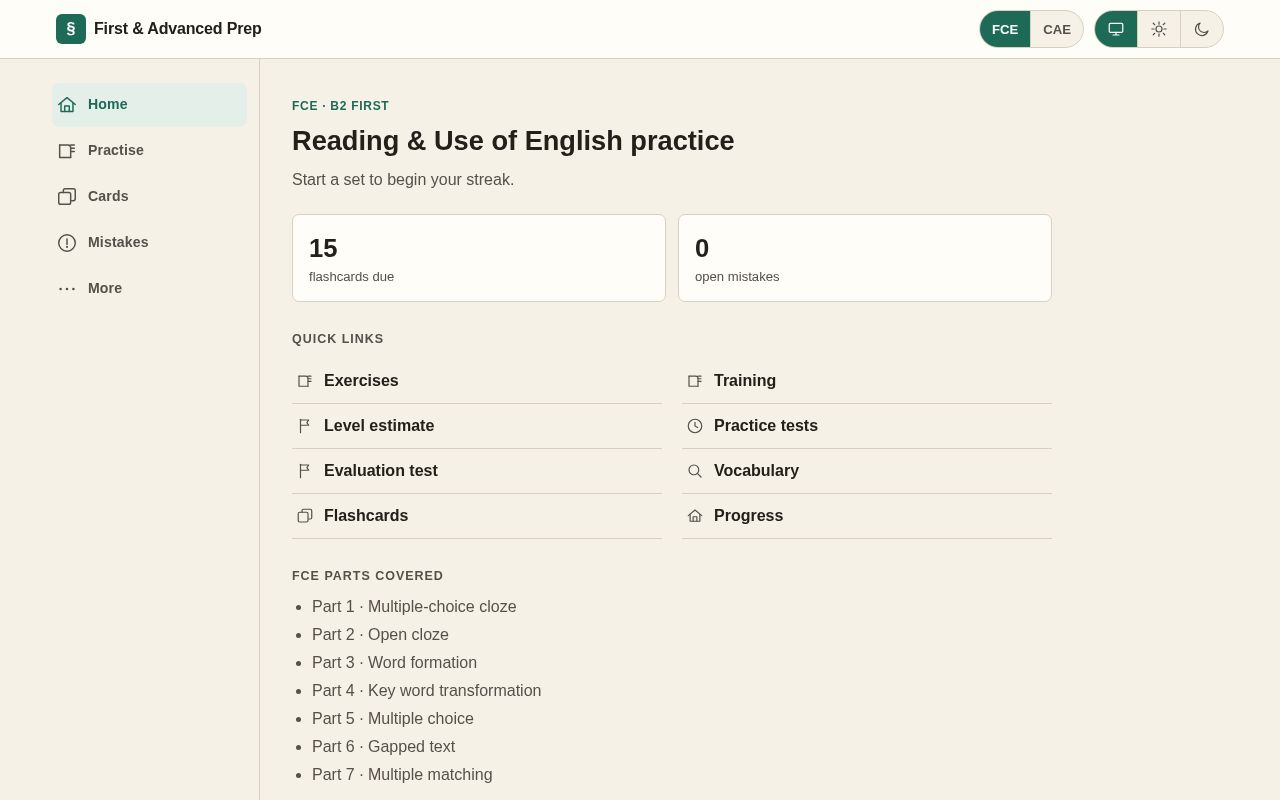Click 'Part 3 · Word formation' text
Image resolution: width=1280 pixels, height=800 pixels.
(x=394, y=663)
